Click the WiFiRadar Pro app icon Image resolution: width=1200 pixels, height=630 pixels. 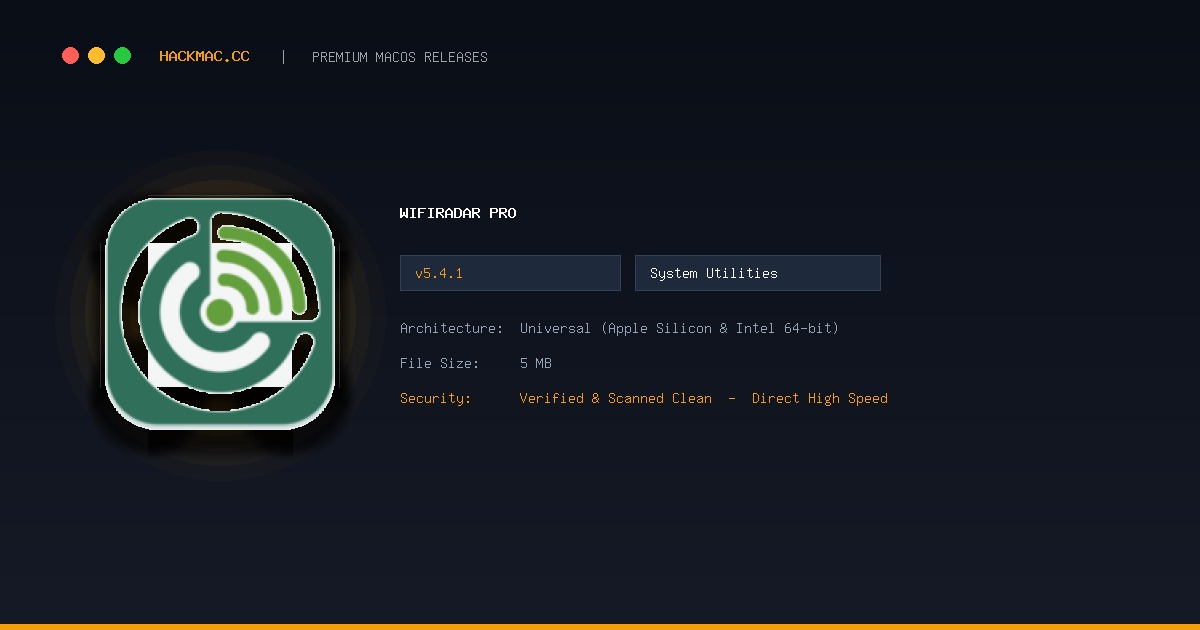point(220,313)
